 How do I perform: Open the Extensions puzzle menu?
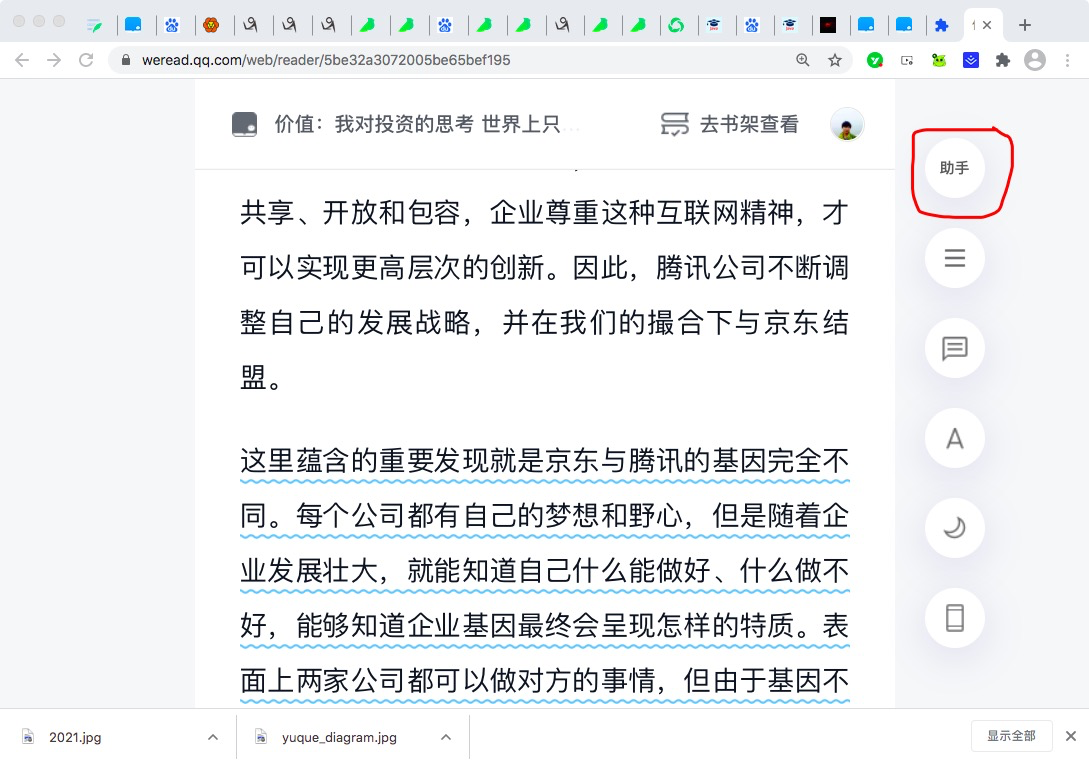coord(1002,60)
